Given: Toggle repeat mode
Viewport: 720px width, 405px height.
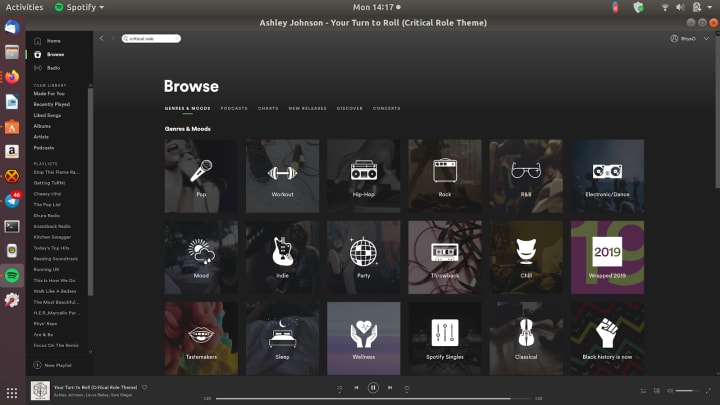Looking at the screenshot, I should tap(406, 388).
